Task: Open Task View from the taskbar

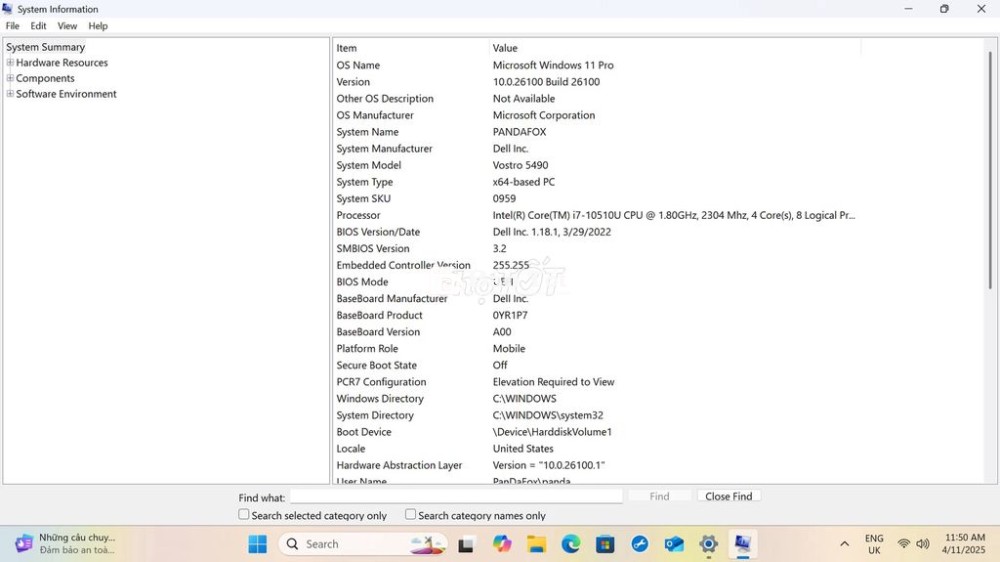Action: tap(466, 544)
